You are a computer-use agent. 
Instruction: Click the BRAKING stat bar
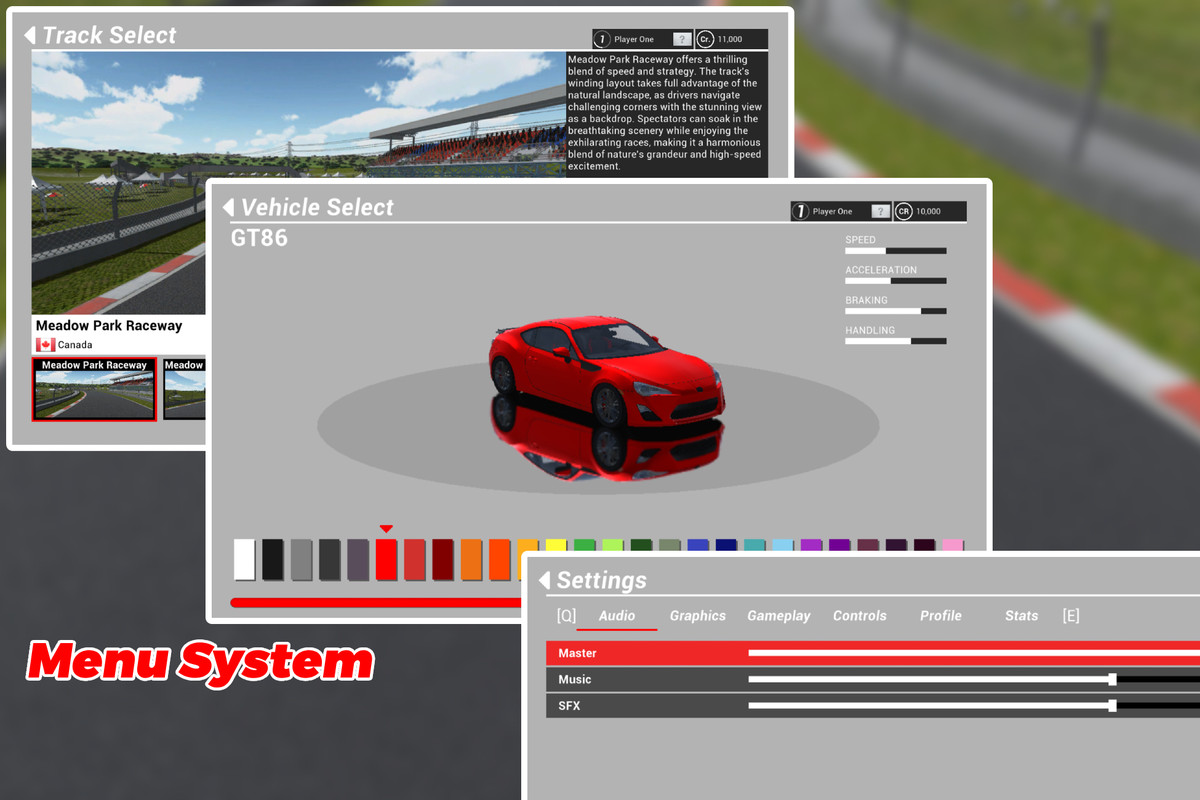[x=896, y=311]
